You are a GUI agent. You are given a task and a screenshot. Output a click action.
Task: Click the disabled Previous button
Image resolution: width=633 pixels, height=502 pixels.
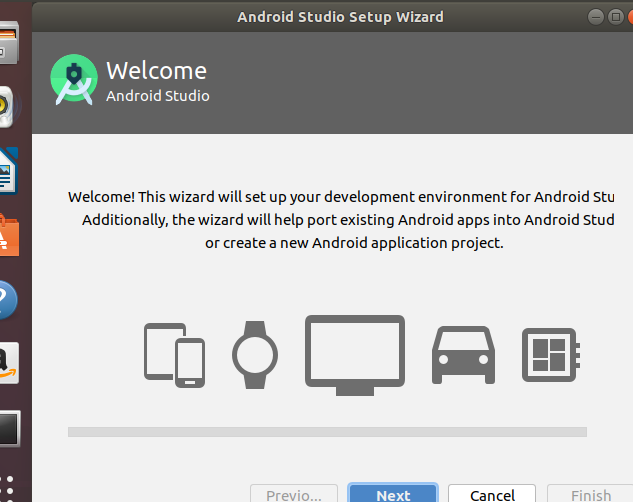[x=293, y=493]
